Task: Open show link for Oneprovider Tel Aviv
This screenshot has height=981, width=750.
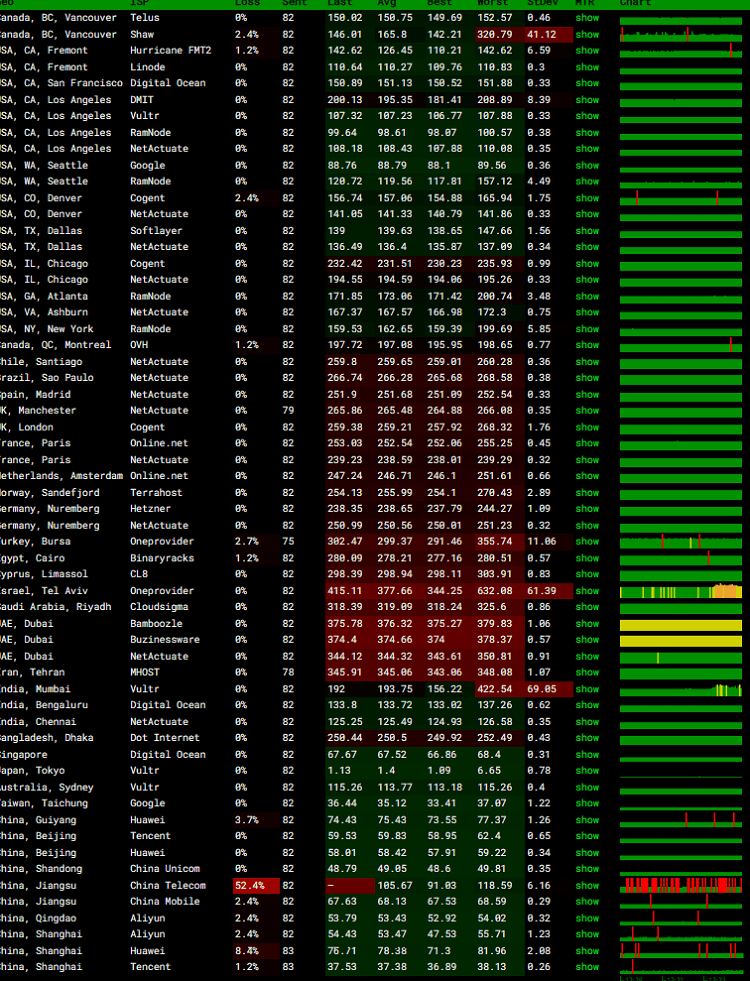Action: (587, 591)
